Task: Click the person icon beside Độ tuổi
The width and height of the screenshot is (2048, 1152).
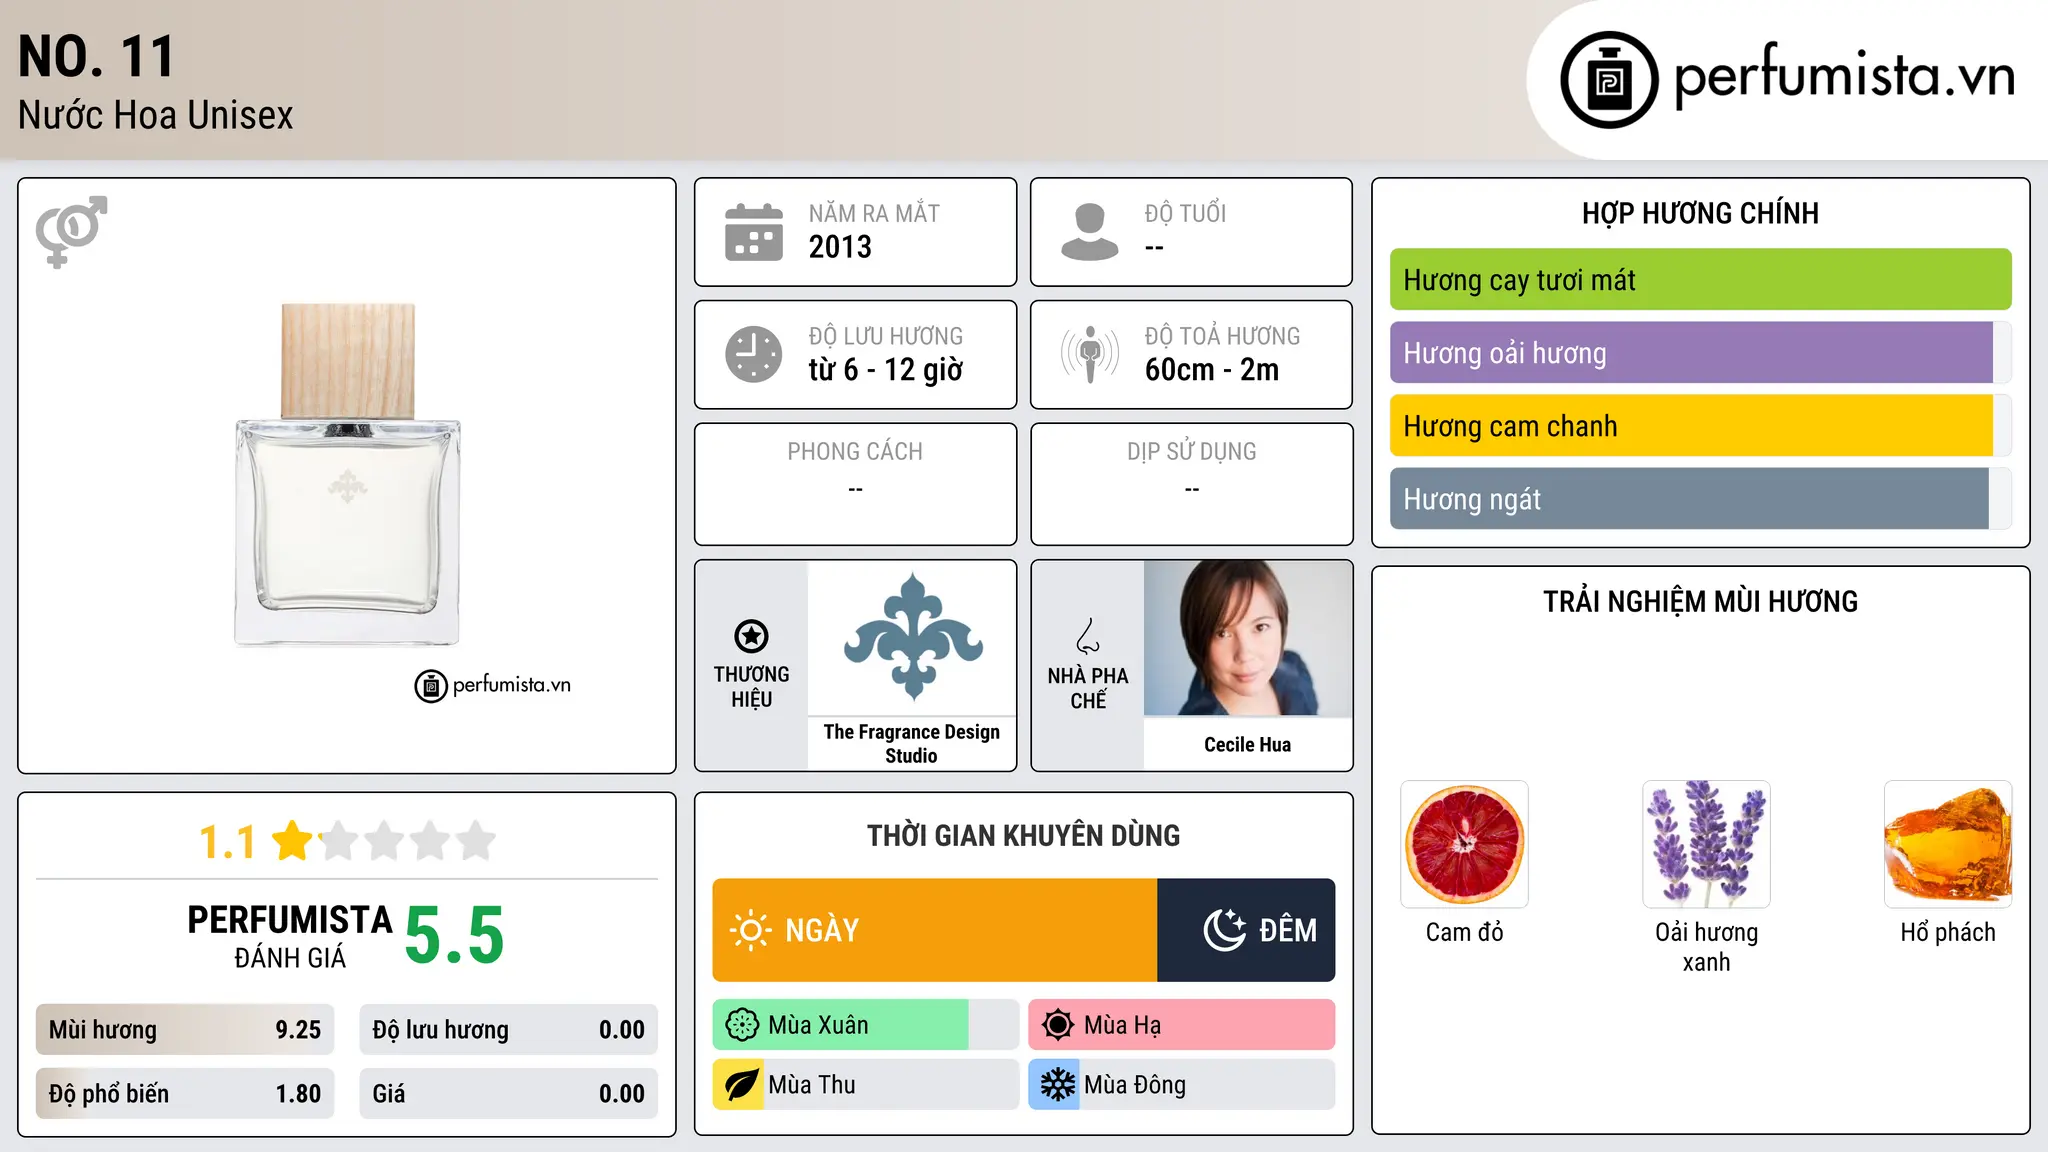Action: pos(1090,232)
